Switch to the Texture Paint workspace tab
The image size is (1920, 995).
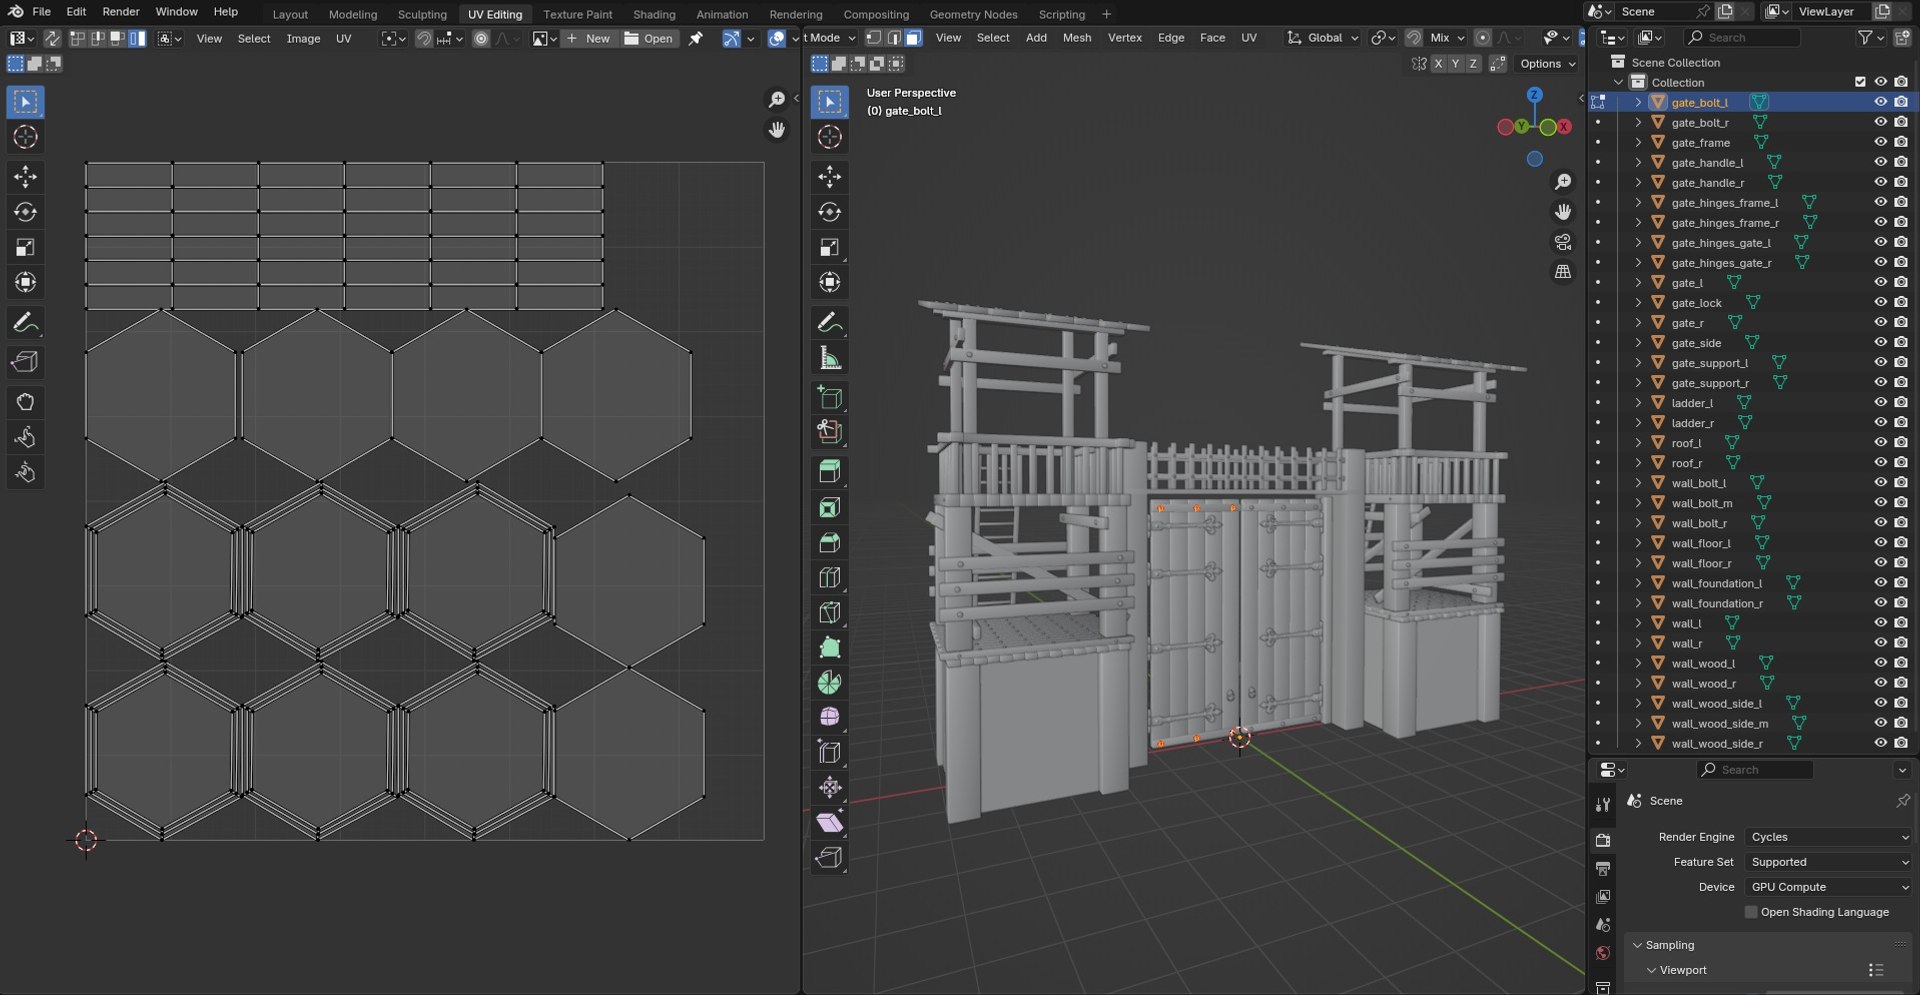point(577,14)
